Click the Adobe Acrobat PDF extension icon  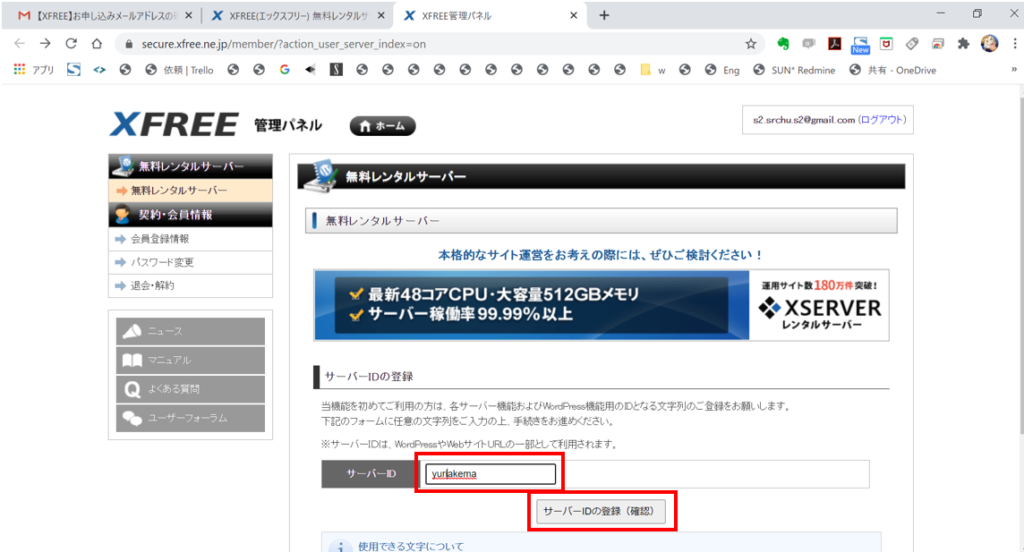tap(834, 44)
